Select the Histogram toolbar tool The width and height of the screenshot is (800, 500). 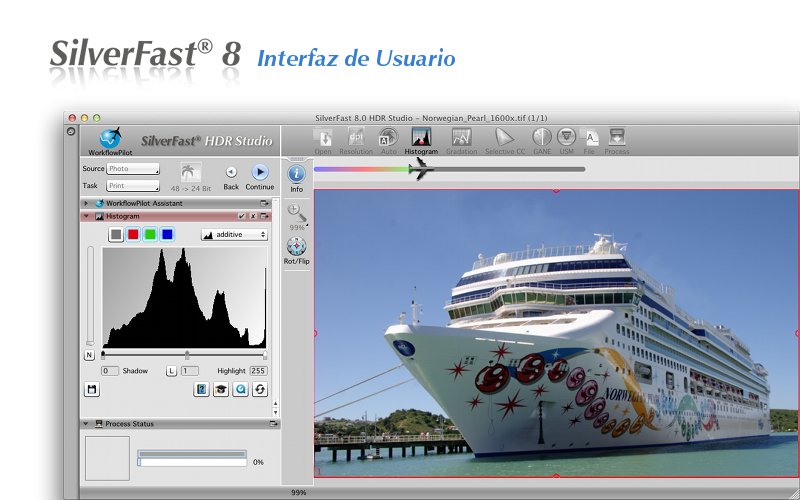pos(421,137)
